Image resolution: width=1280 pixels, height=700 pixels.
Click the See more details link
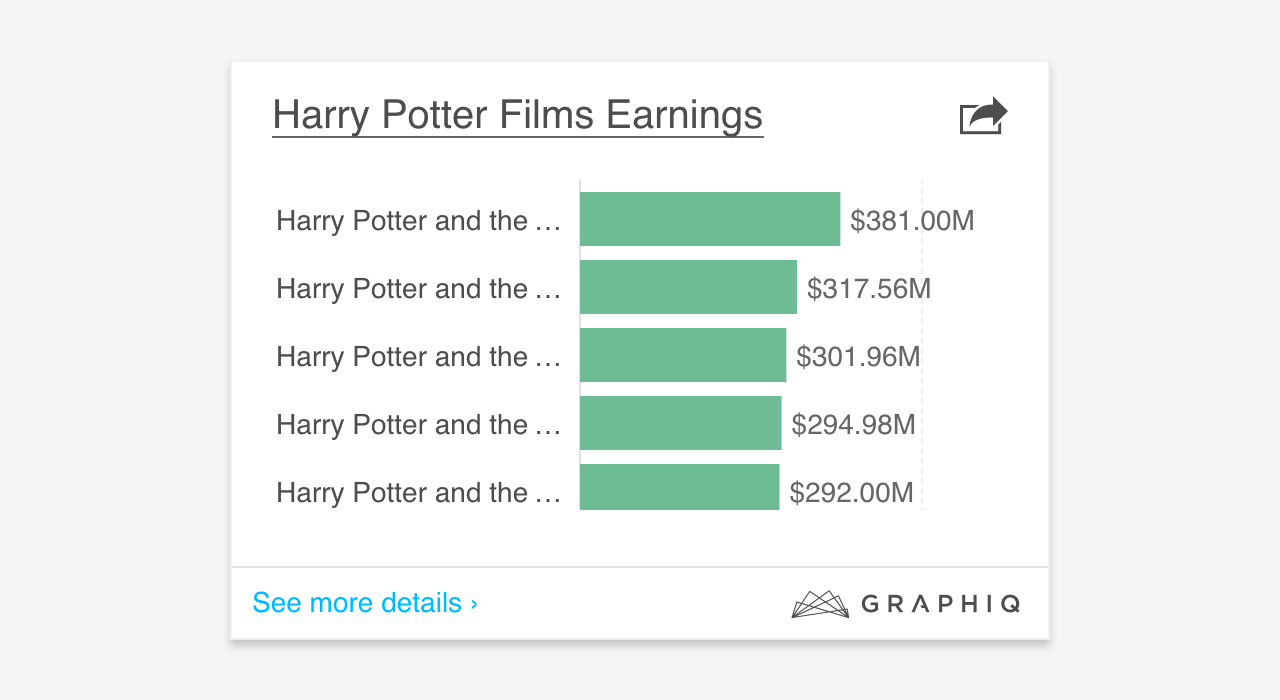pos(357,603)
